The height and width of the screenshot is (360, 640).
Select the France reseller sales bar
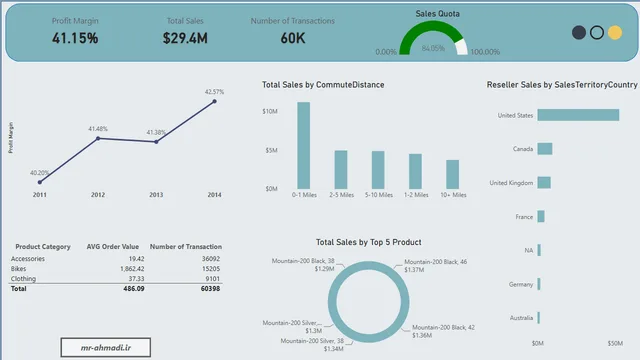coord(541,216)
